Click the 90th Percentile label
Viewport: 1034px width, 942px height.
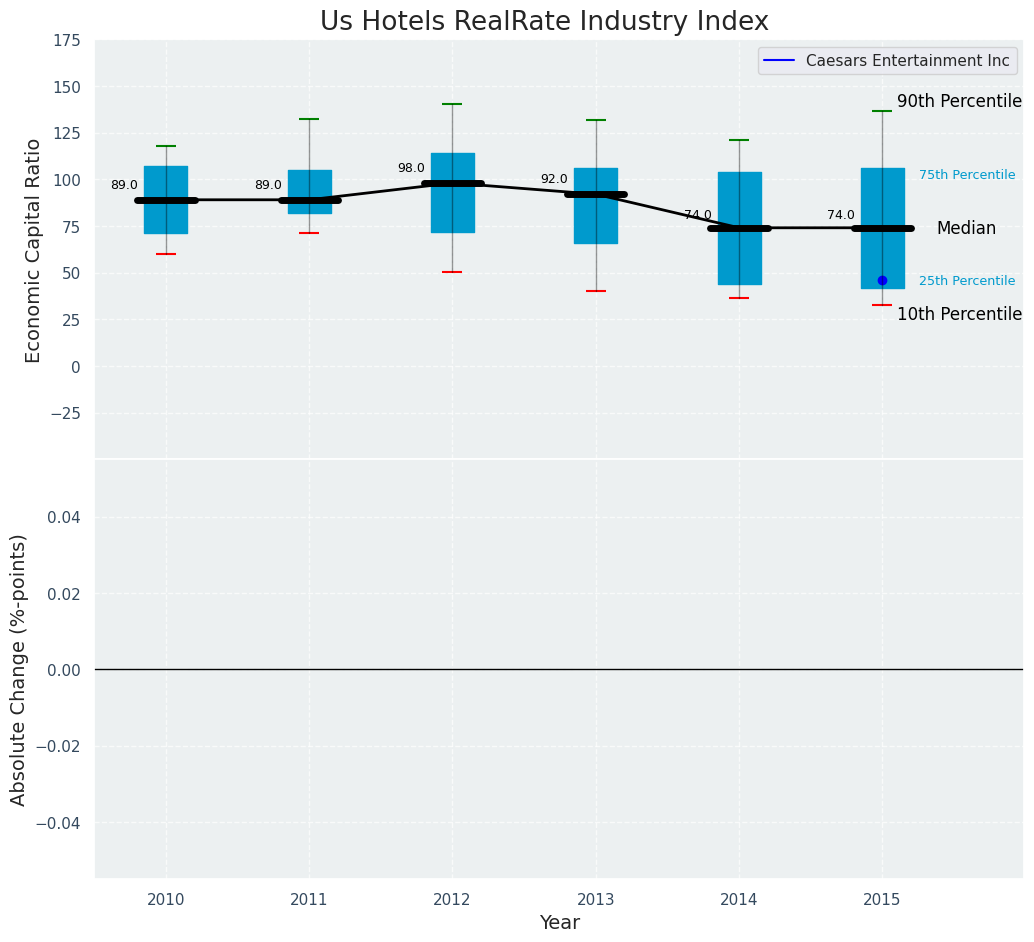(x=959, y=101)
